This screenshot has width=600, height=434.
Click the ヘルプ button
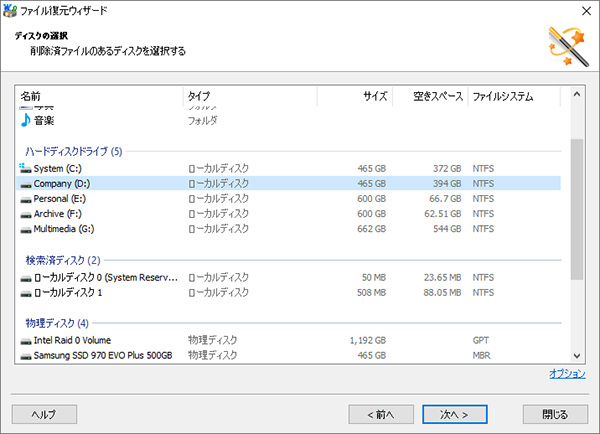(x=44, y=414)
